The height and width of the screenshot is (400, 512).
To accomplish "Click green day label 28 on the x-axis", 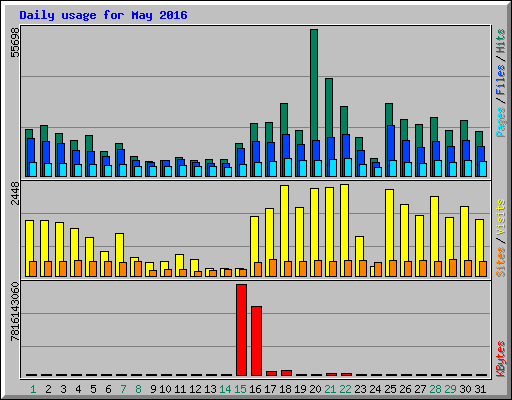I will click(435, 389).
